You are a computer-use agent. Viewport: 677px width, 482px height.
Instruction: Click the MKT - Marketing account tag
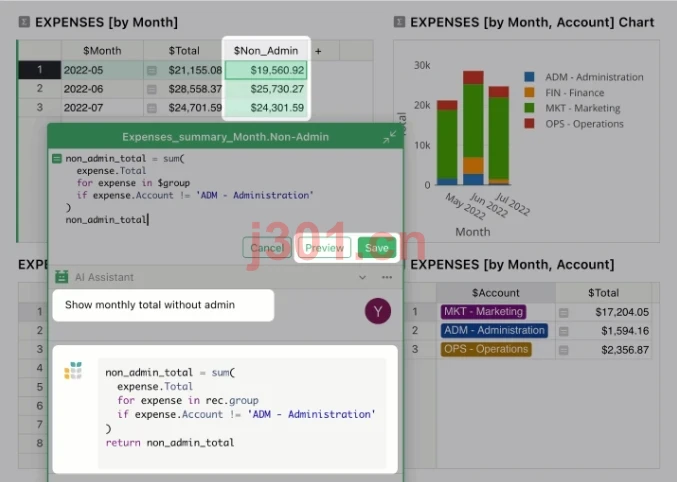pyautogui.click(x=483, y=311)
